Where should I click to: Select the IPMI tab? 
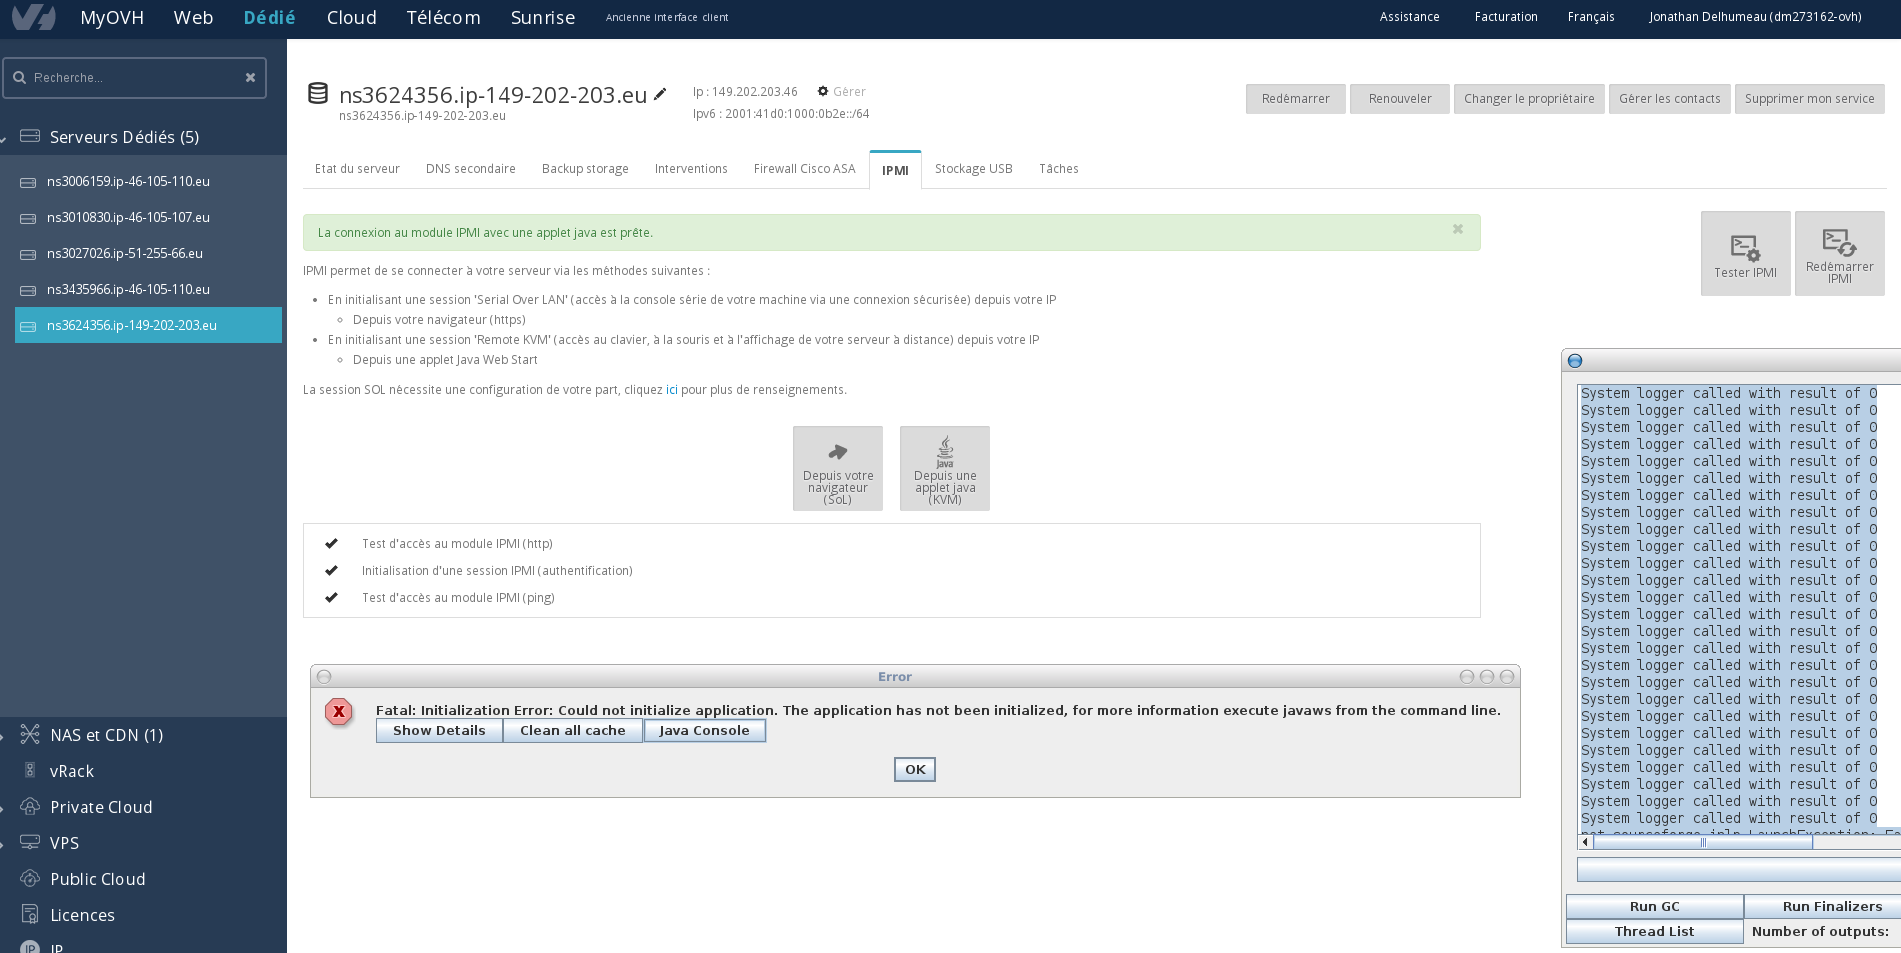pos(895,170)
